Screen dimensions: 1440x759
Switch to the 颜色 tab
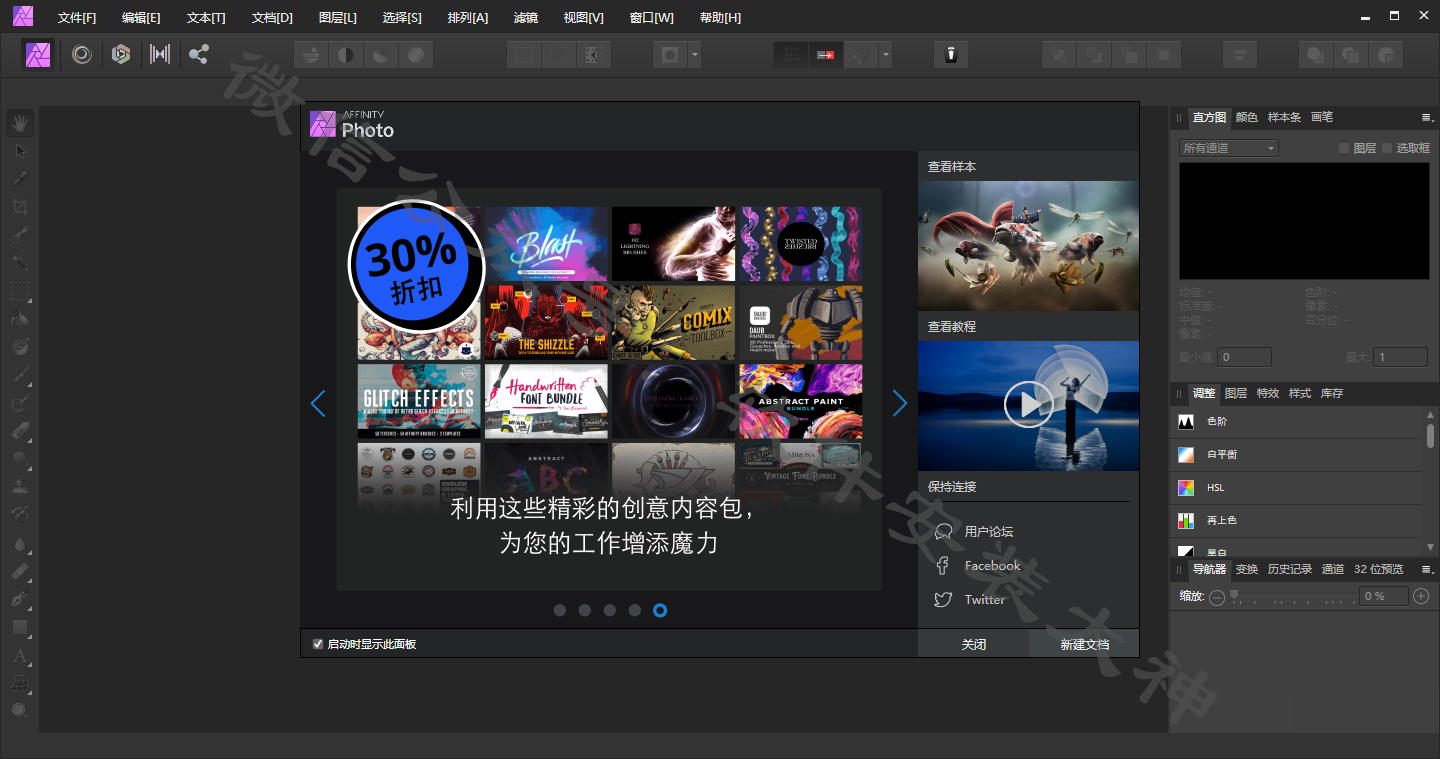pyautogui.click(x=1247, y=118)
